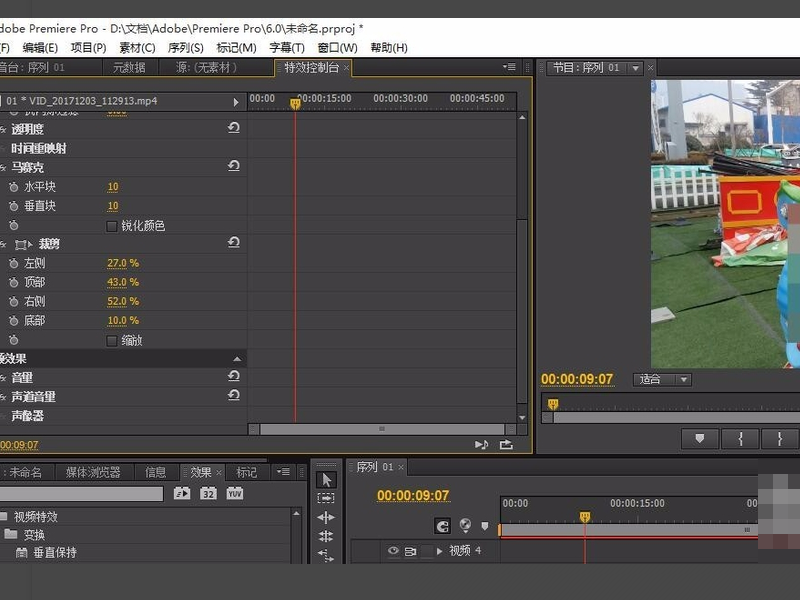The width and height of the screenshot is (800, 600).
Task: Collapse the audio effects section arrow
Action: [x=237, y=359]
